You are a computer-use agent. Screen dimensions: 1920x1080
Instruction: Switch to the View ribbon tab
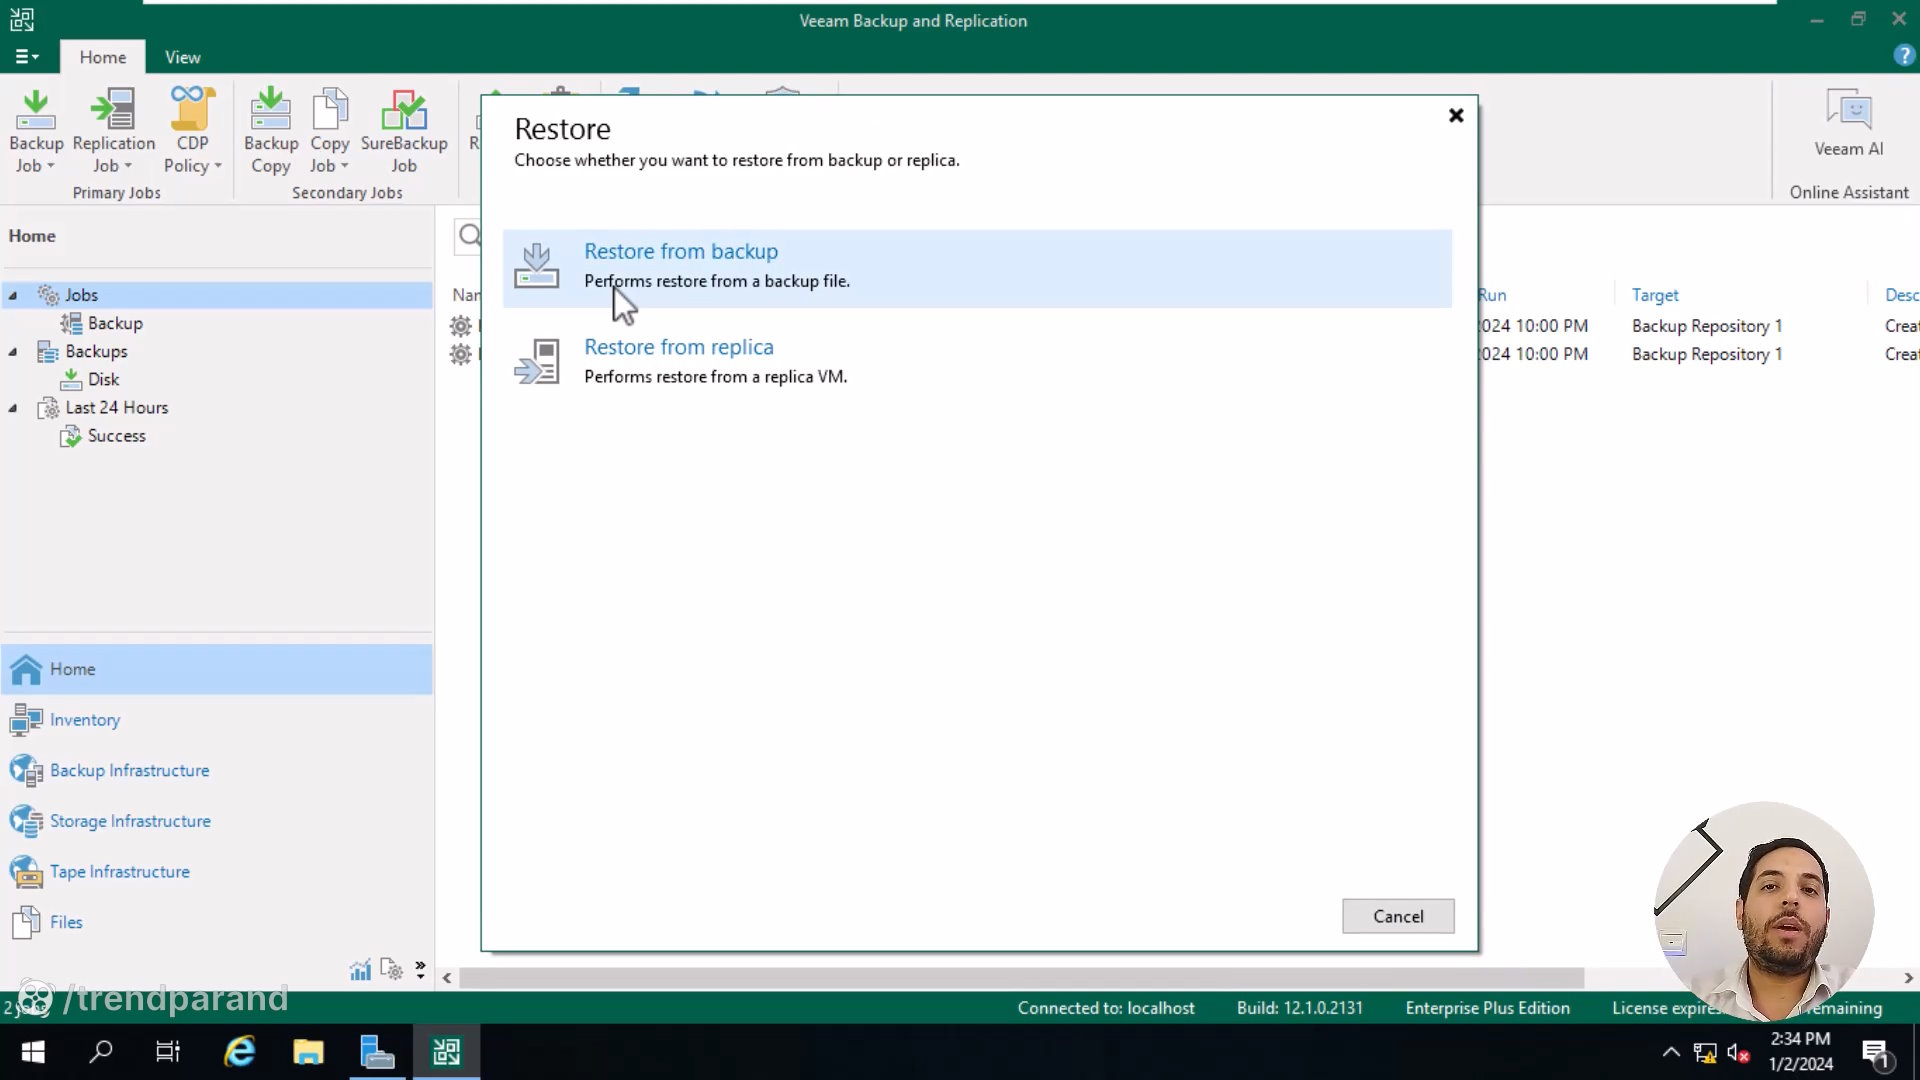(x=182, y=57)
